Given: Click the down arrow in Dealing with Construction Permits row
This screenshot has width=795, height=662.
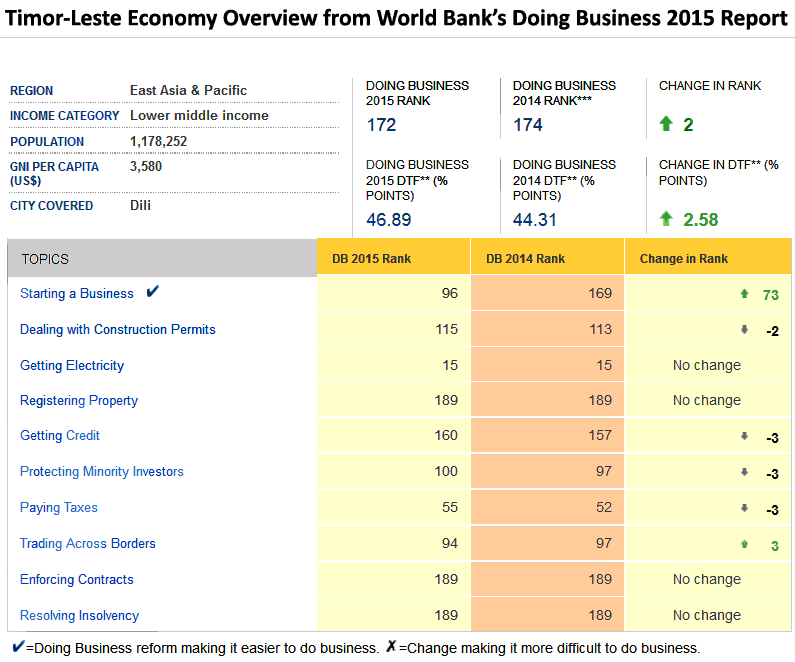Looking at the screenshot, I should [x=744, y=330].
